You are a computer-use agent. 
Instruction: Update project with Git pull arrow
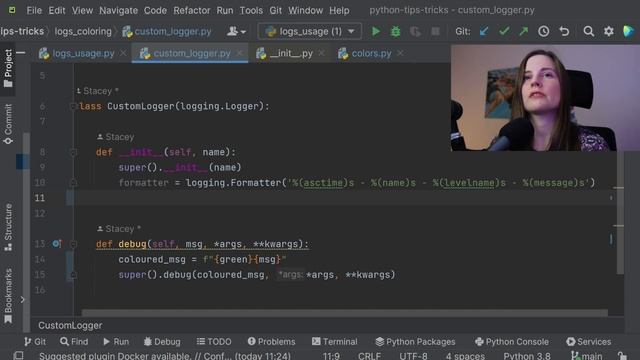484,31
